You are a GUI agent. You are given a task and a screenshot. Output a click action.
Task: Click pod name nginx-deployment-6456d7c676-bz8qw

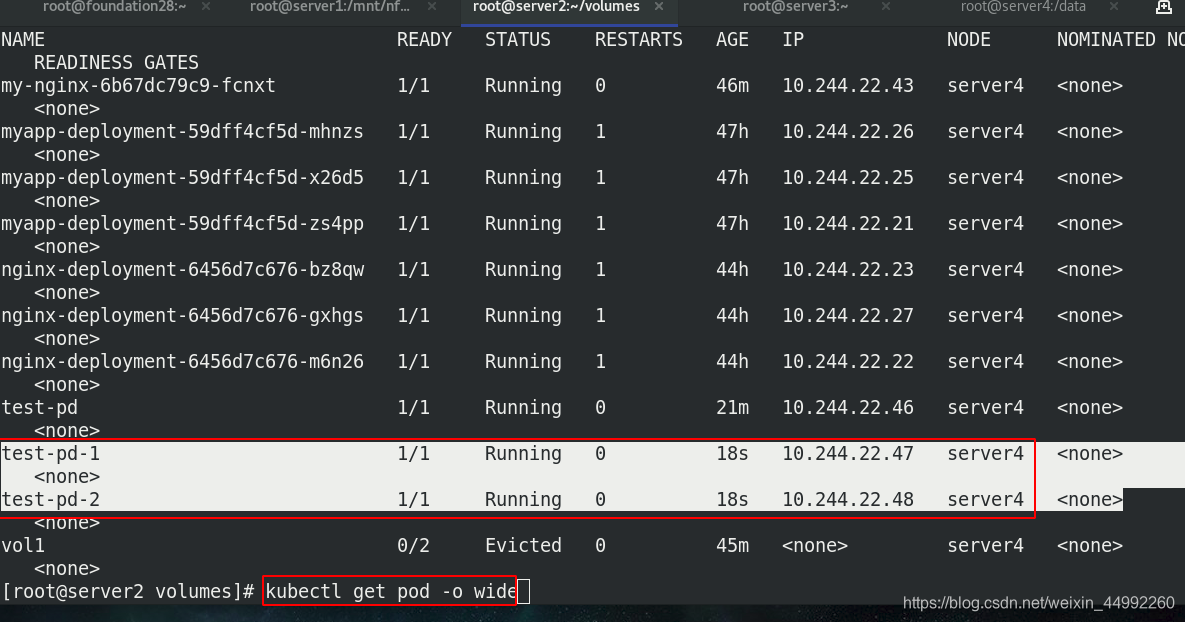pos(182,270)
